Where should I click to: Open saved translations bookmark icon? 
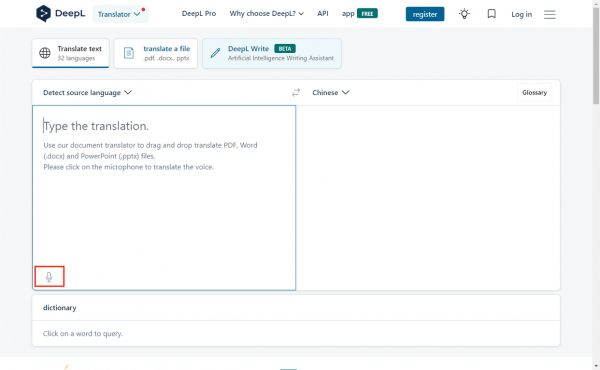click(x=491, y=14)
